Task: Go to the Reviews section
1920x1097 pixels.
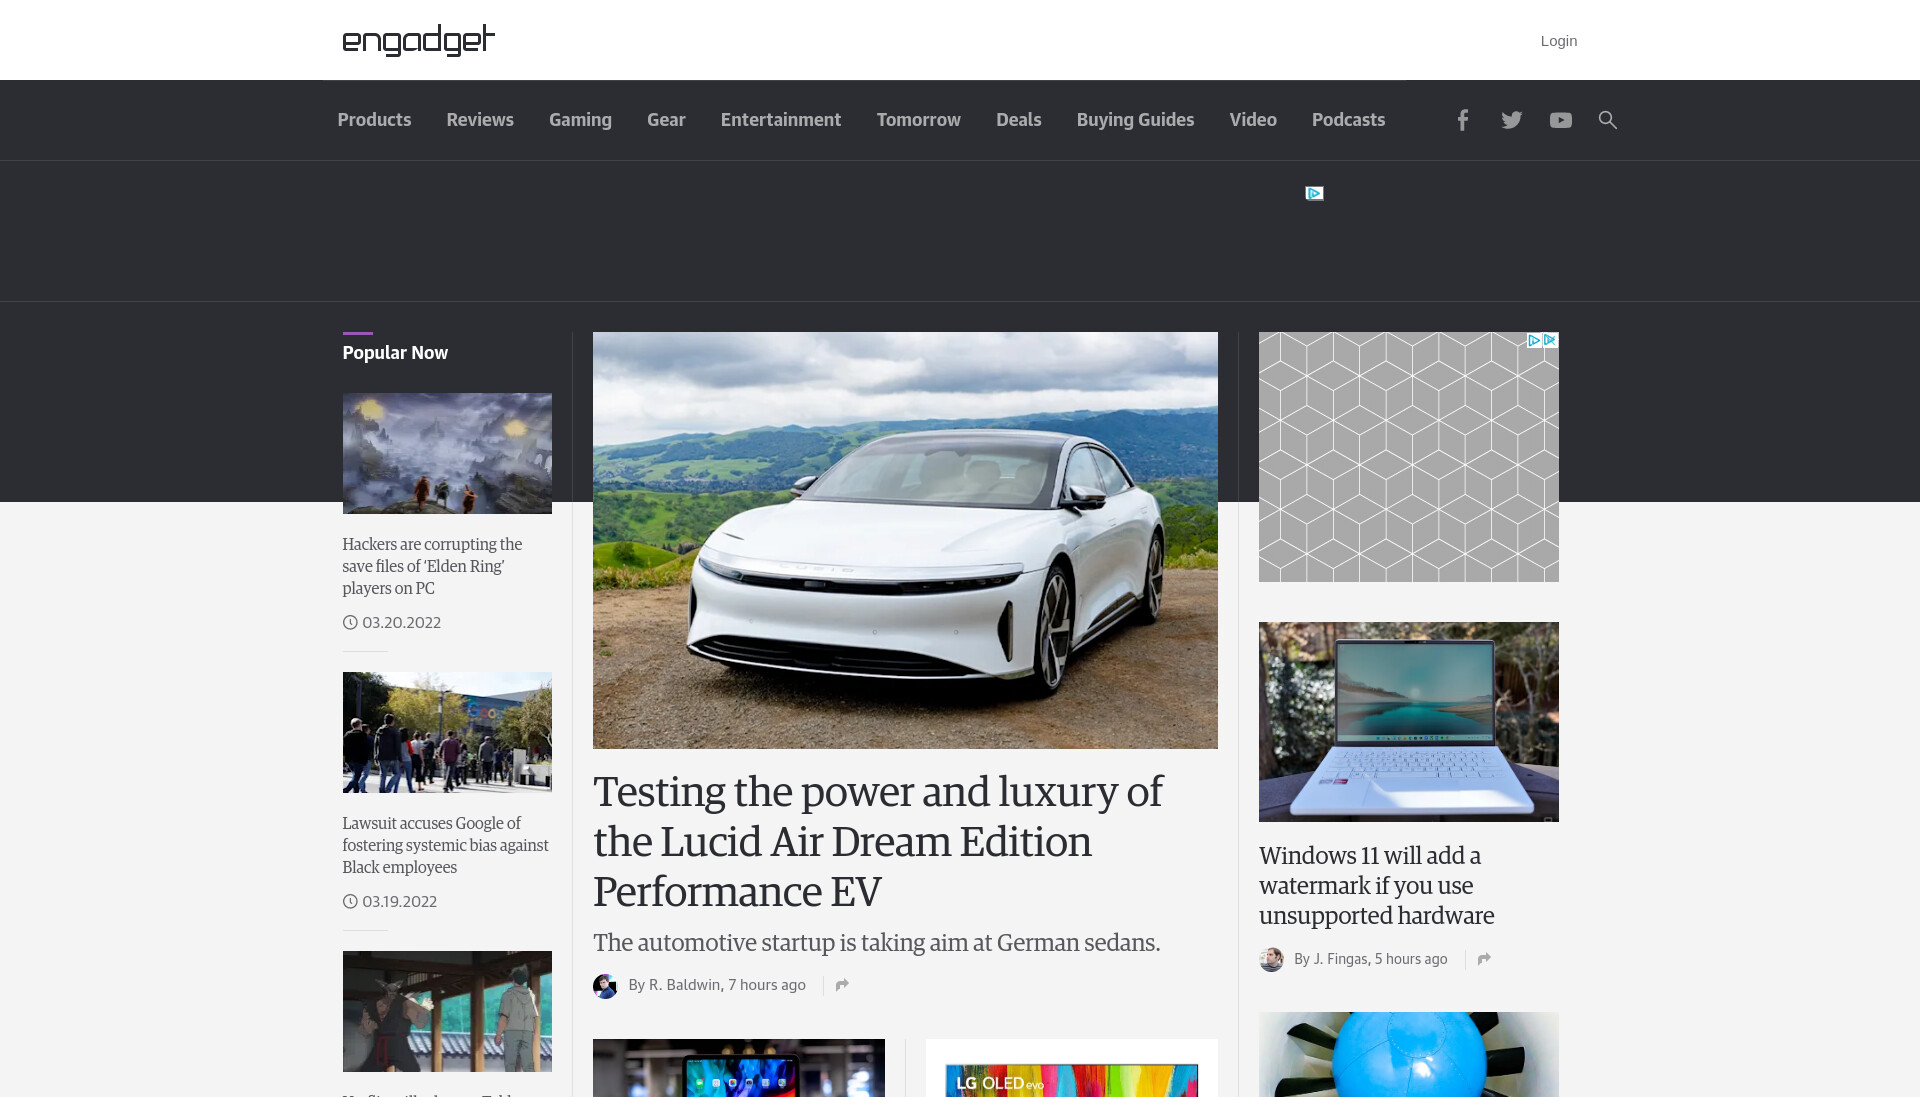Action: (480, 120)
